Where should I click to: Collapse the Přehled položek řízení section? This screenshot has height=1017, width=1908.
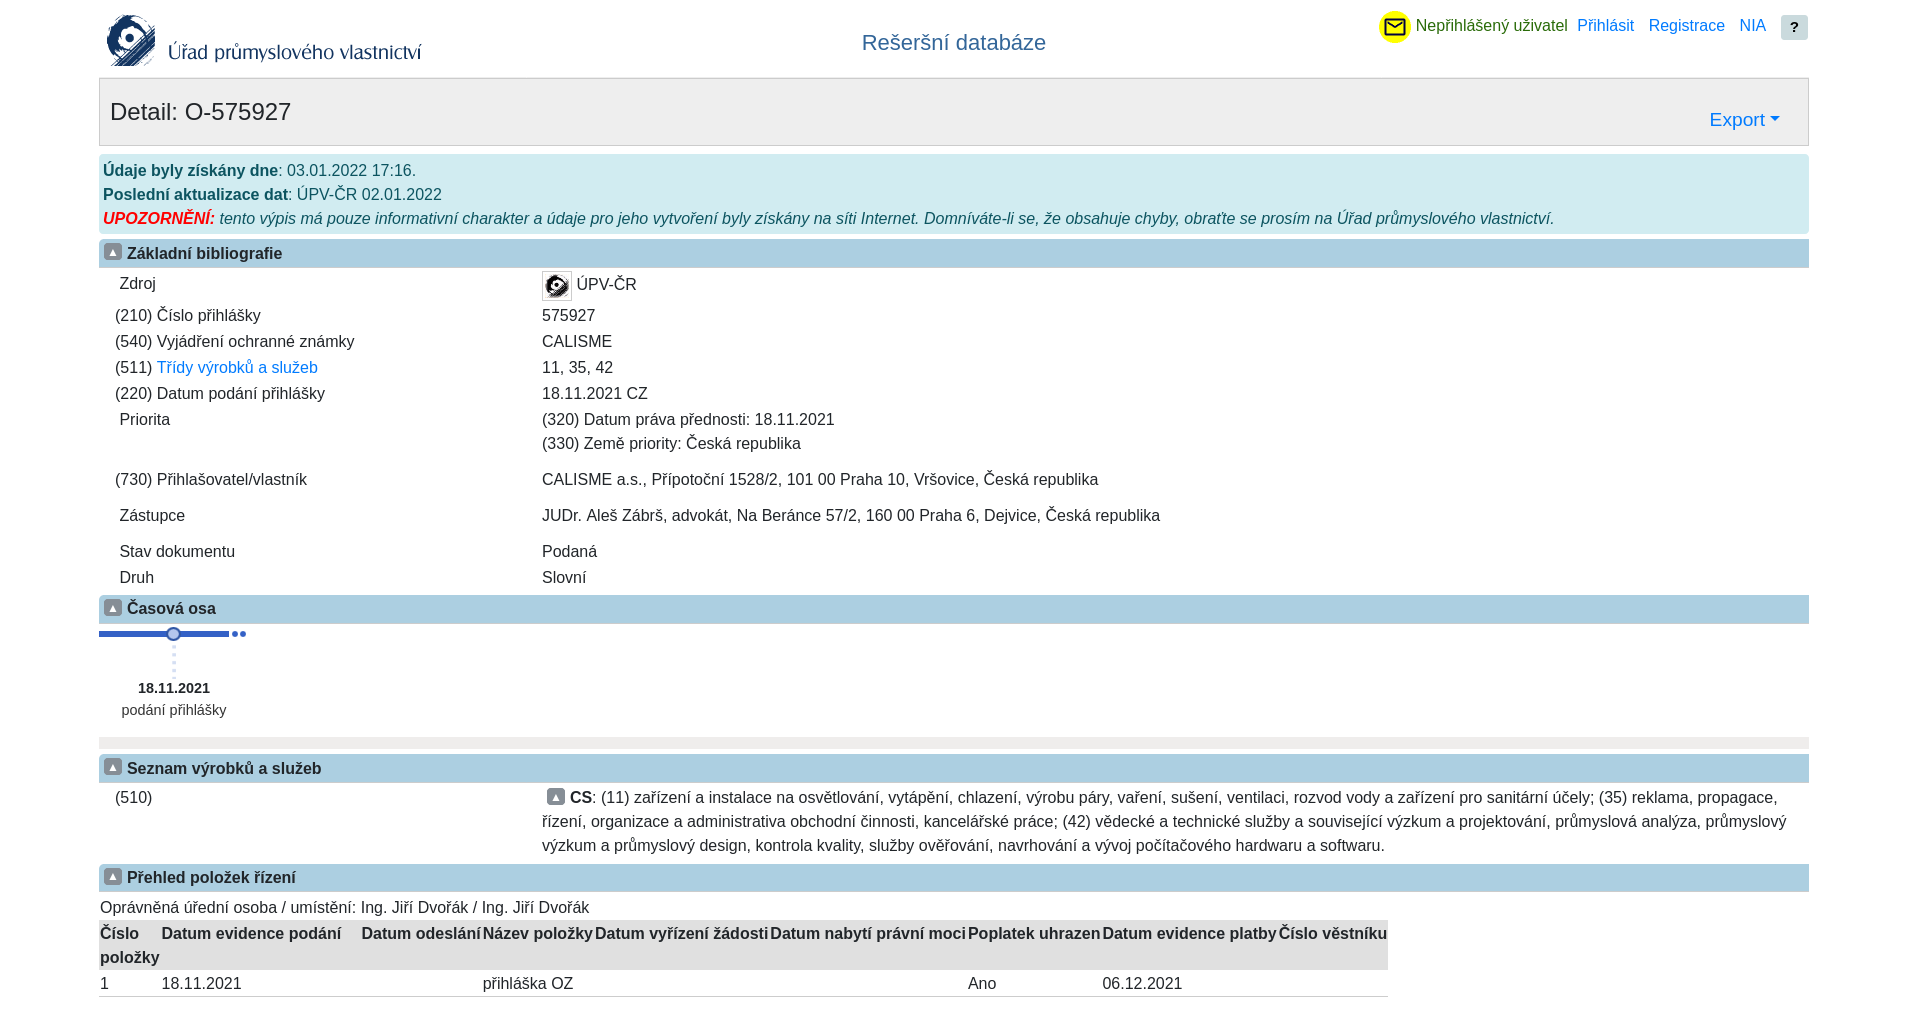coord(113,877)
